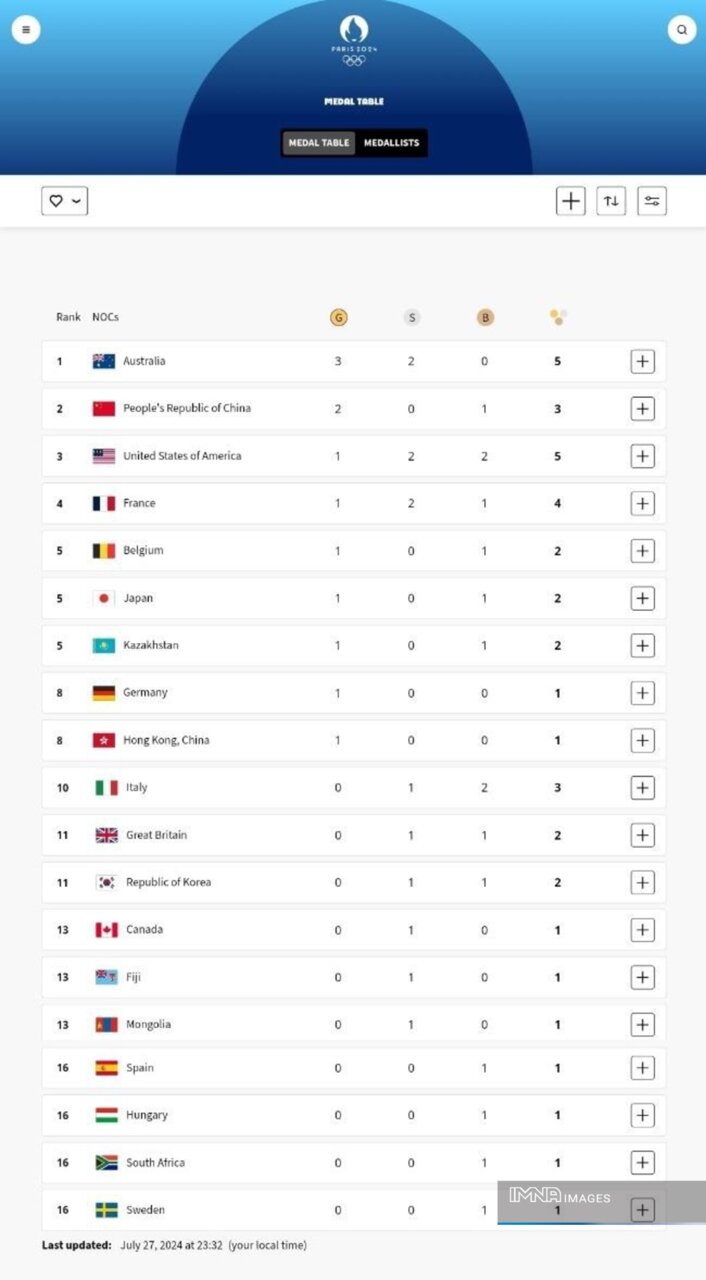Click the Paris 2024 Olympic logo

(x=354, y=41)
